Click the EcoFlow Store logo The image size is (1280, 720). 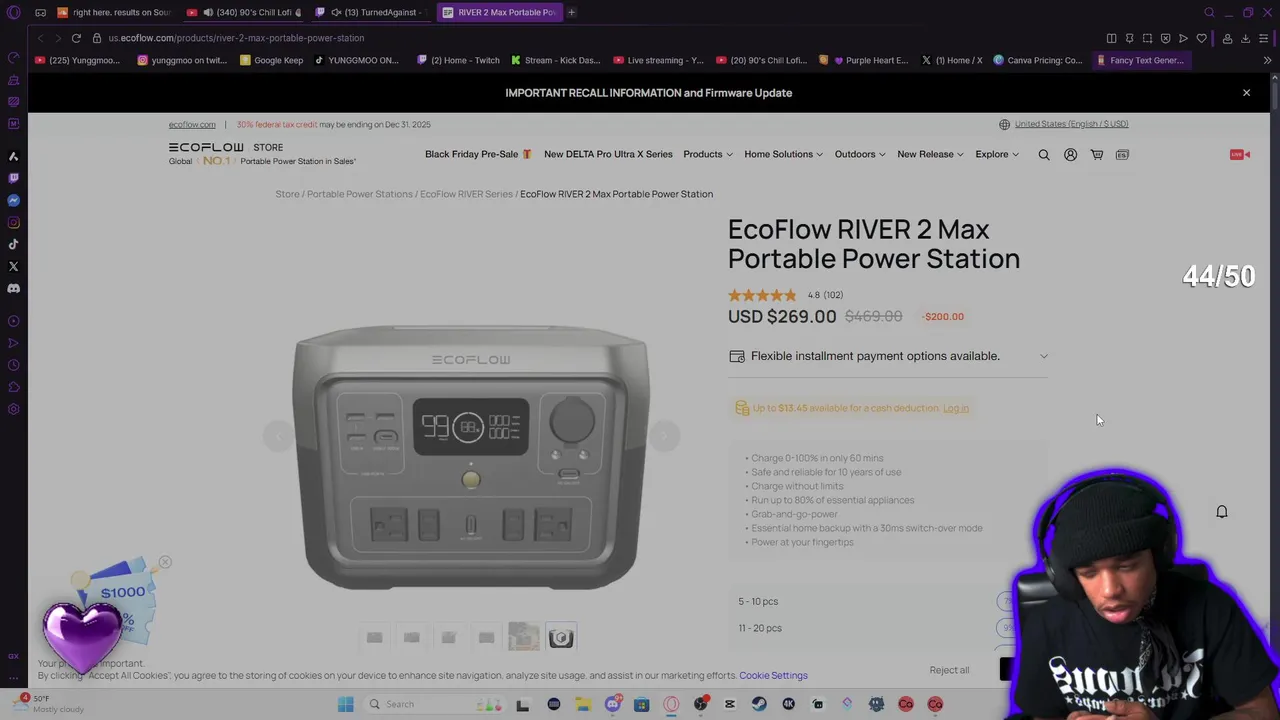pyautogui.click(x=226, y=147)
